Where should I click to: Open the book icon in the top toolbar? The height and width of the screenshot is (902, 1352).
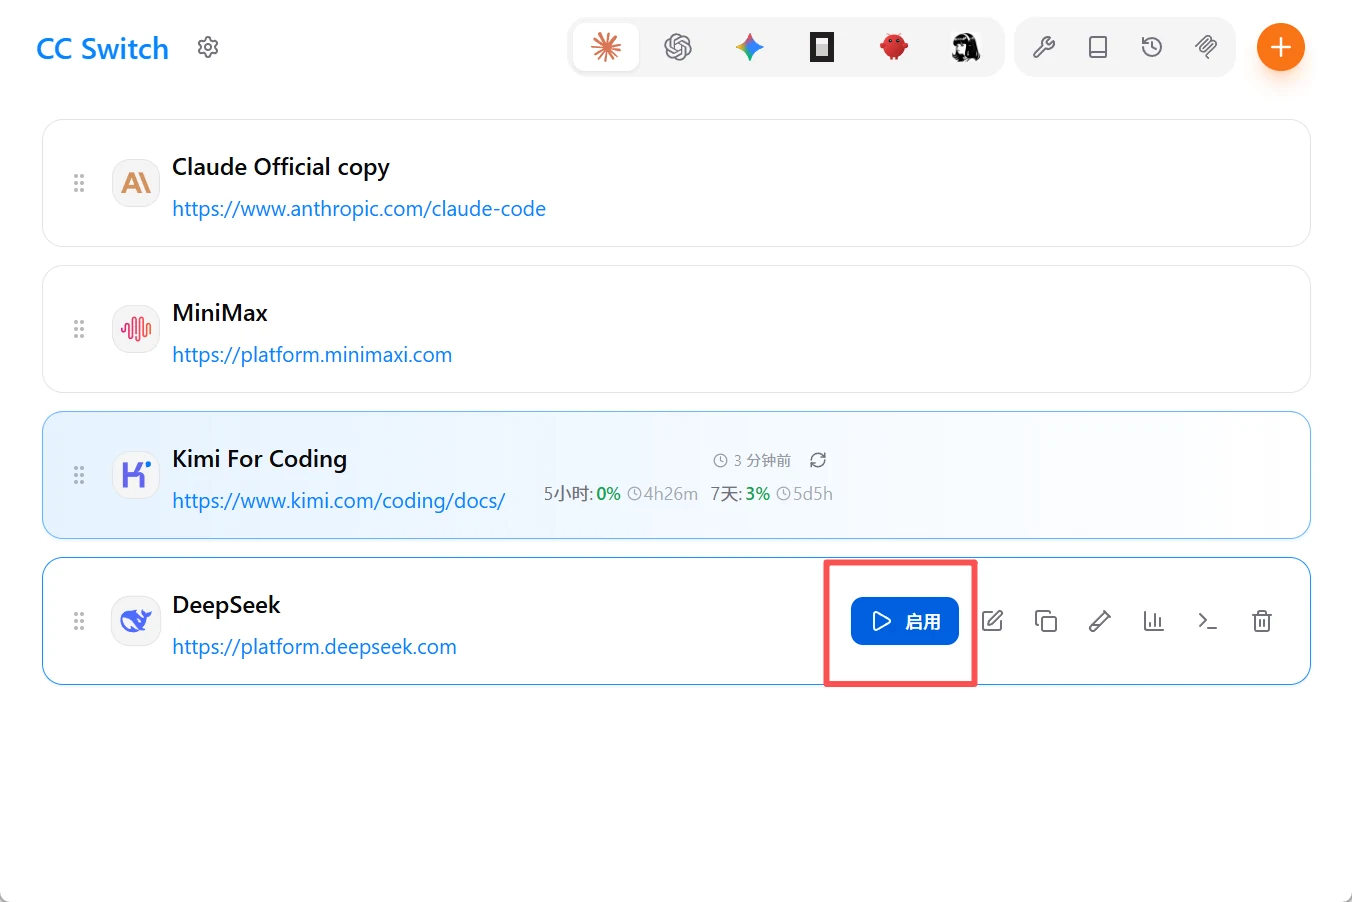(1098, 47)
